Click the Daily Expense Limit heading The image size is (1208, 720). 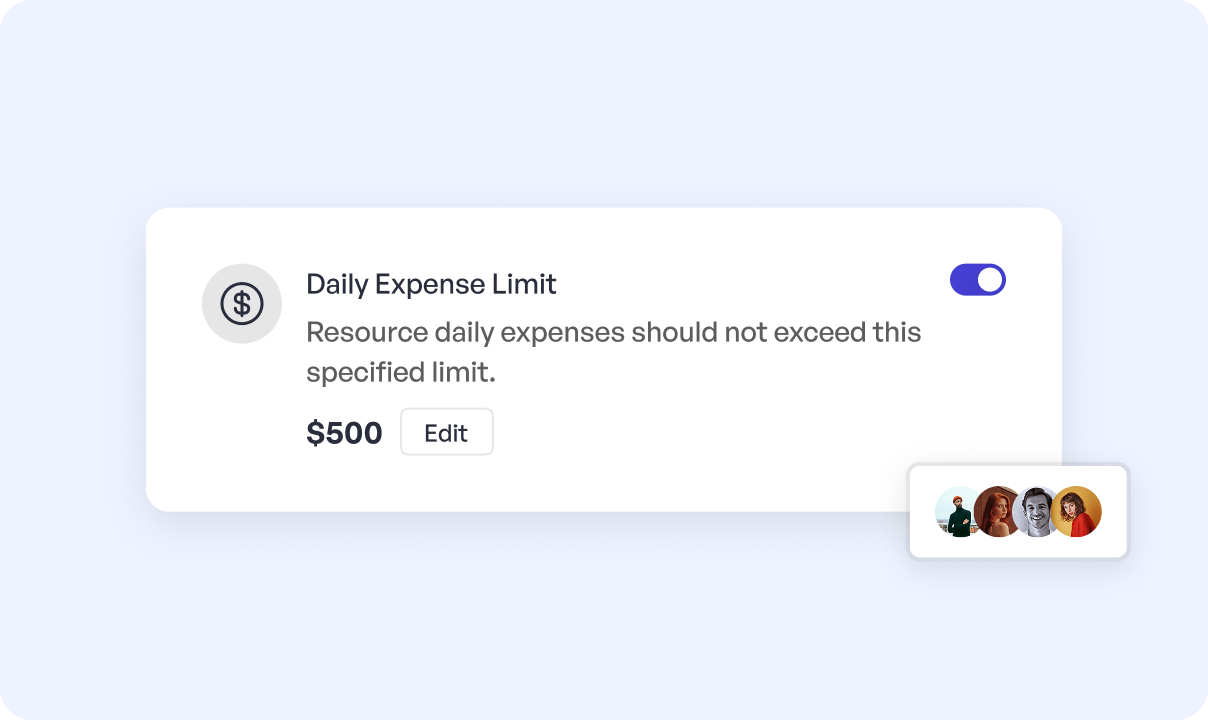tap(431, 284)
